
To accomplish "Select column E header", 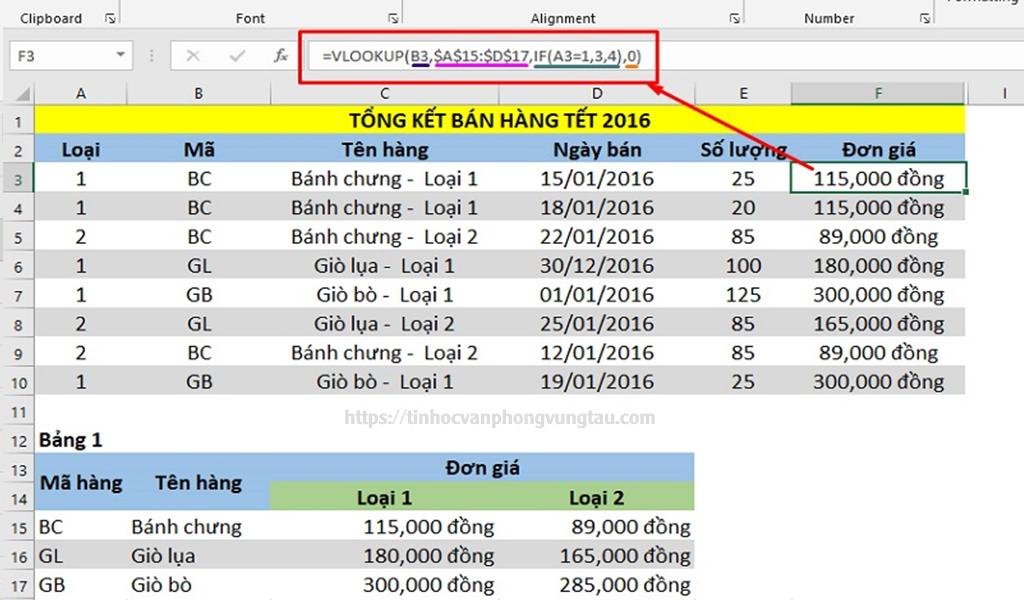I will (743, 94).
